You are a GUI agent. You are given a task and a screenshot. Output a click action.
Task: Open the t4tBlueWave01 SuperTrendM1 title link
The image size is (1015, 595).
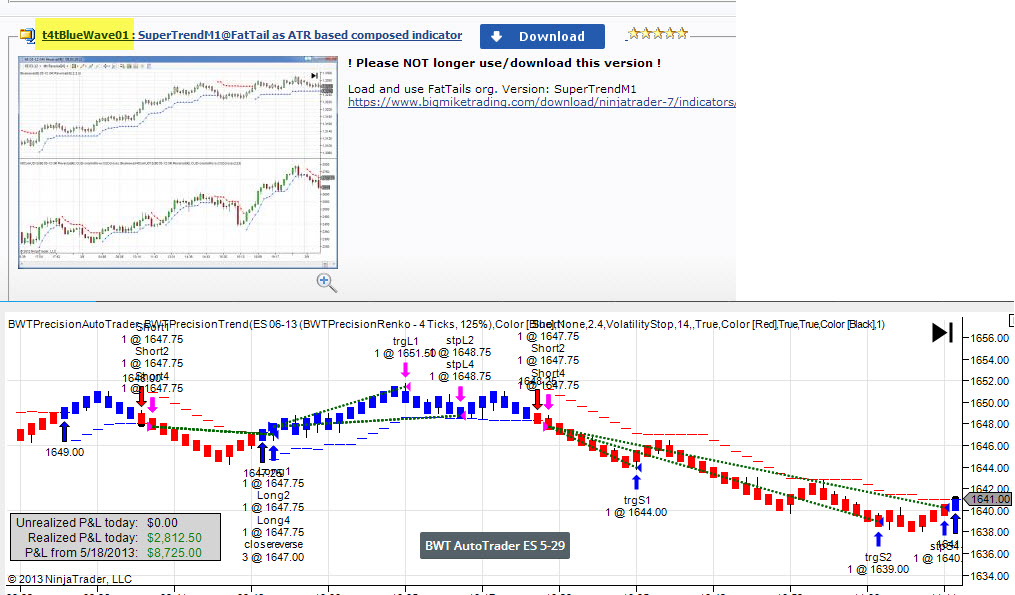pyautogui.click(x=252, y=35)
